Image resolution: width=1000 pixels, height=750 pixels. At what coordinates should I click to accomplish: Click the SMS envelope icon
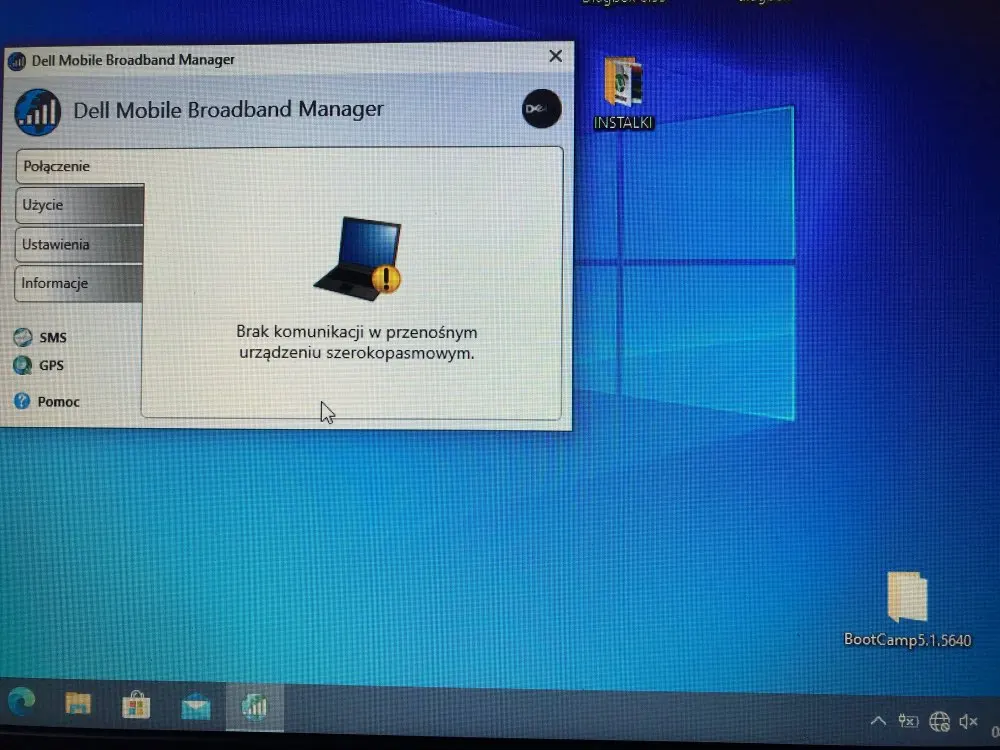[23, 337]
